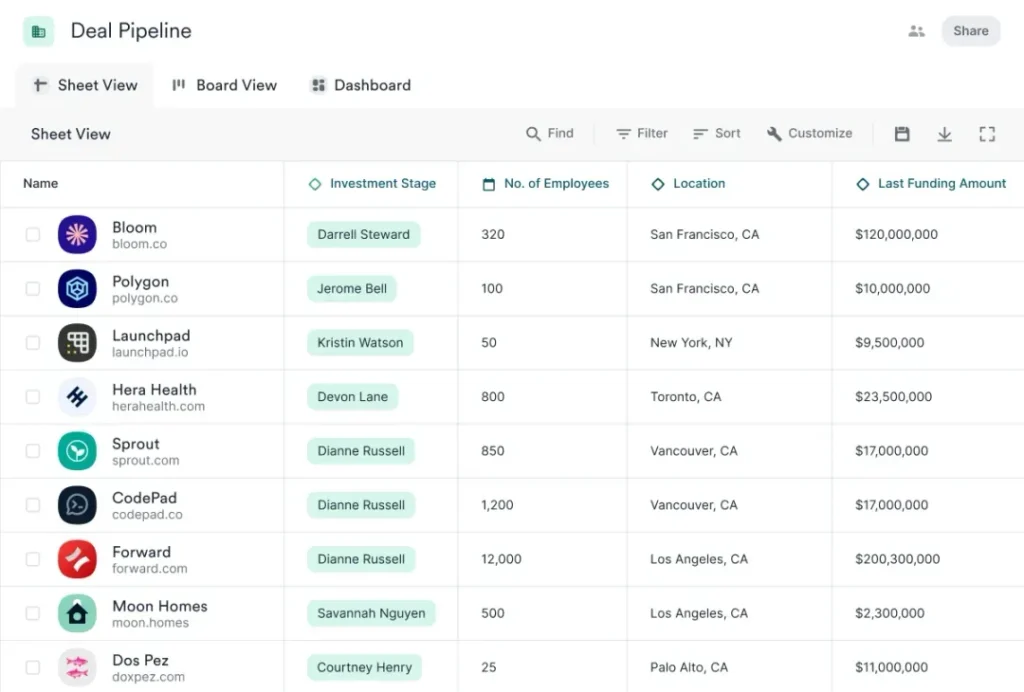The height and width of the screenshot is (692, 1024).
Task: Open the Customize menu
Action: (809, 133)
